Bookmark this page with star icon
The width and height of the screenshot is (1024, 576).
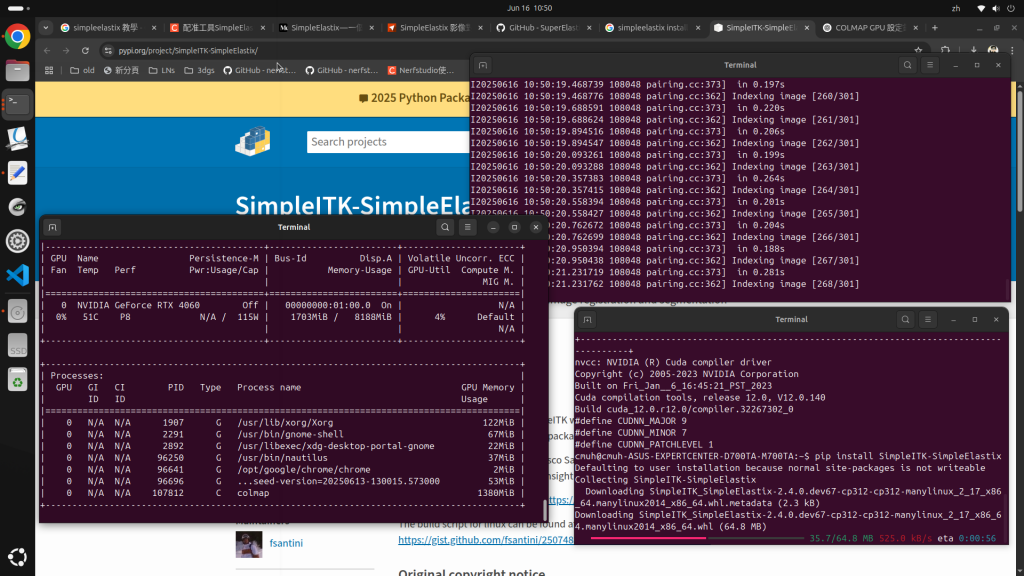[918, 50]
